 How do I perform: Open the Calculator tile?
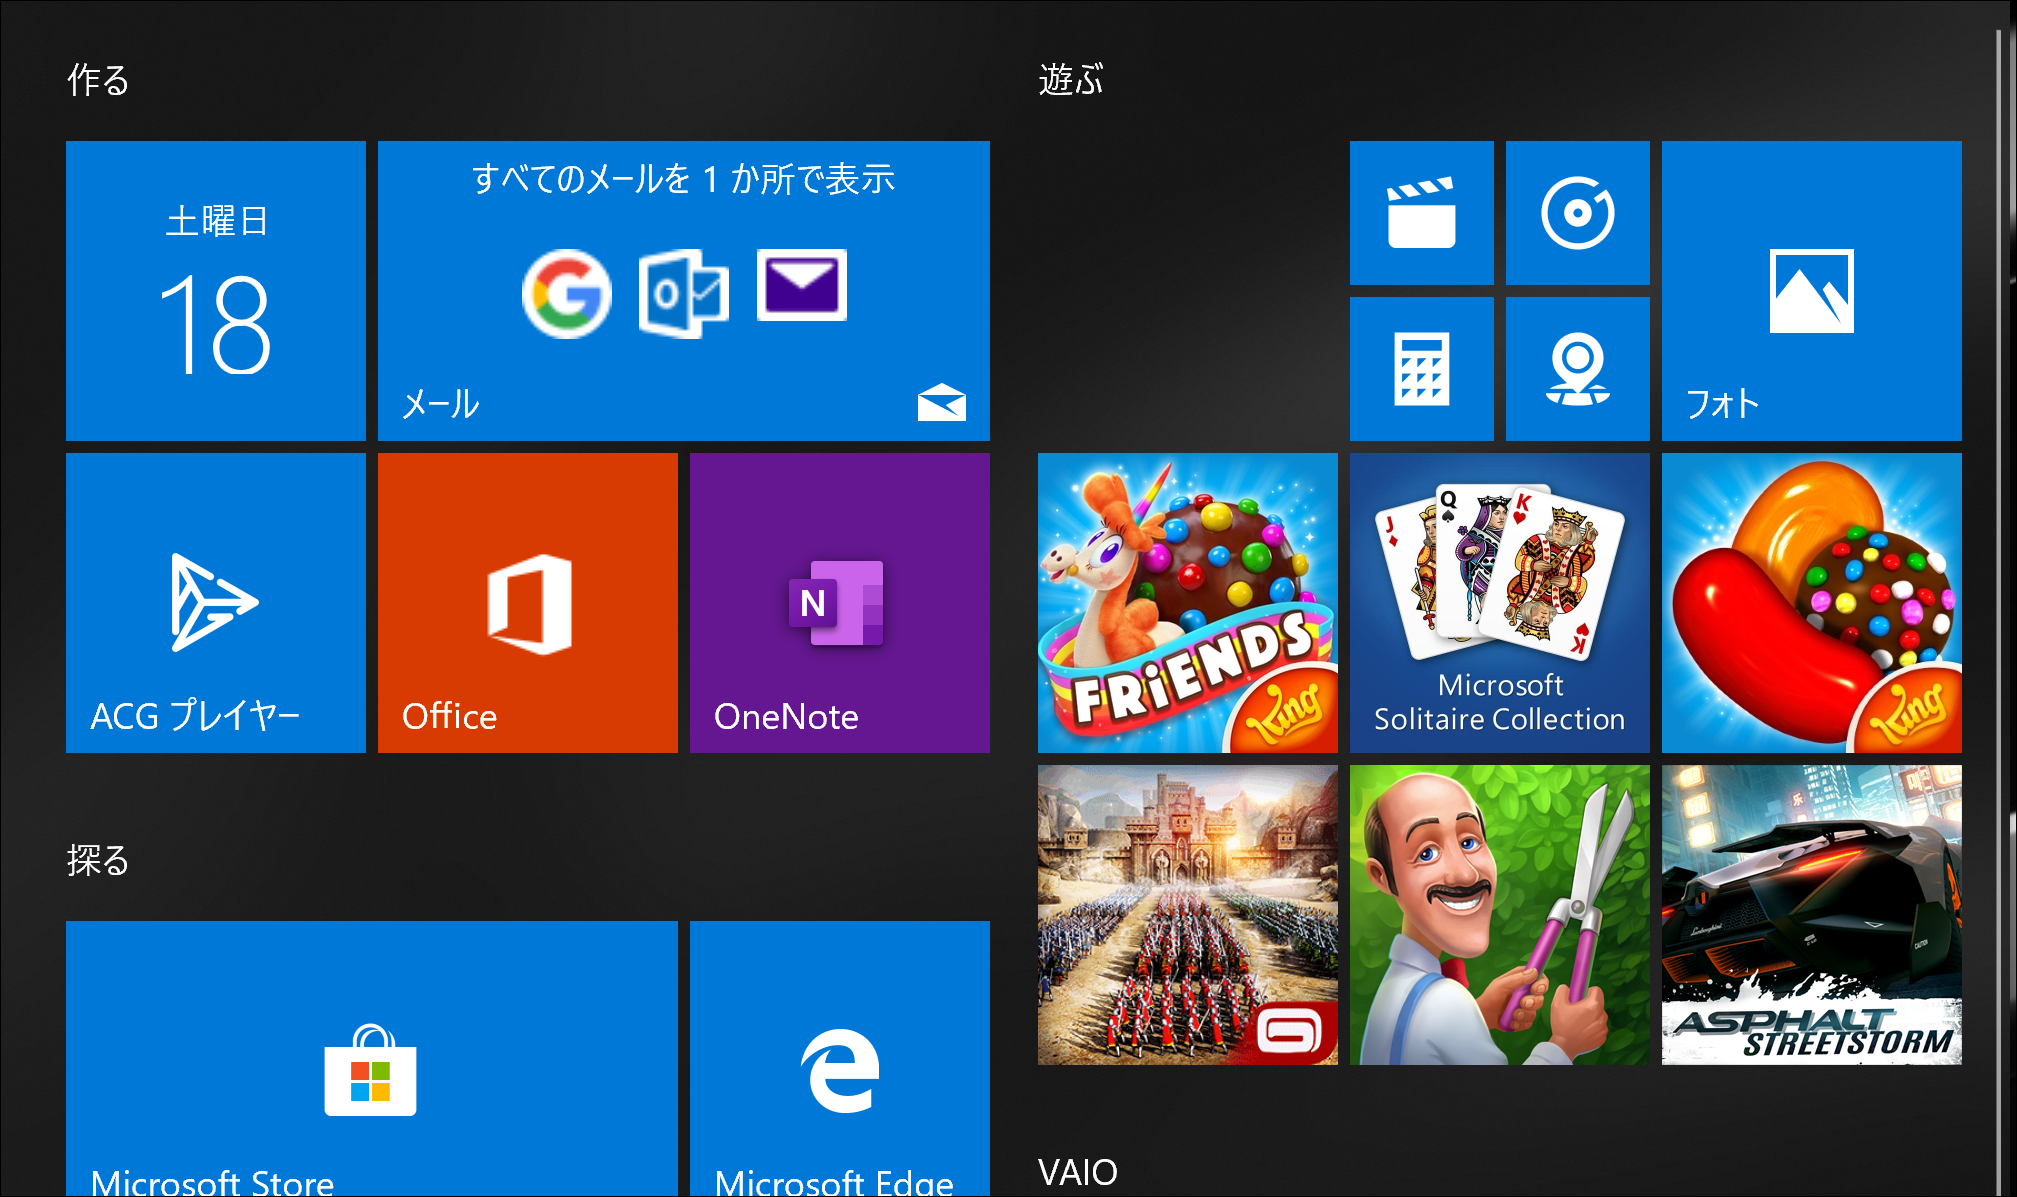[x=1422, y=369]
